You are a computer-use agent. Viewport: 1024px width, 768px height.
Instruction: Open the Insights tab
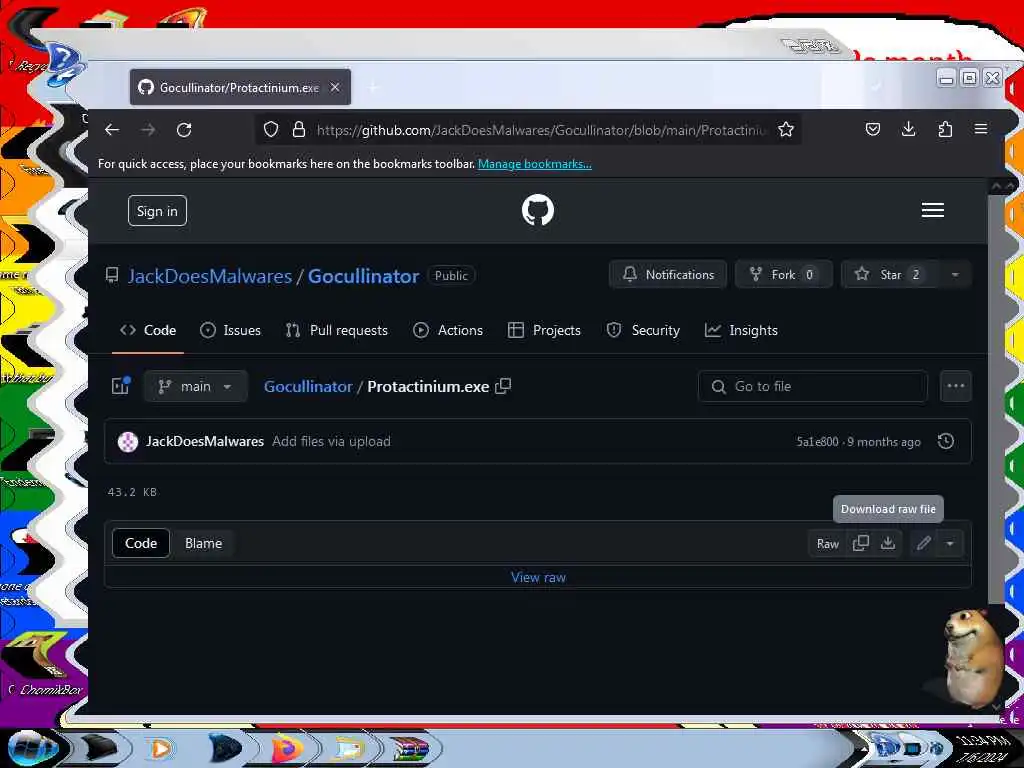[x=741, y=330]
